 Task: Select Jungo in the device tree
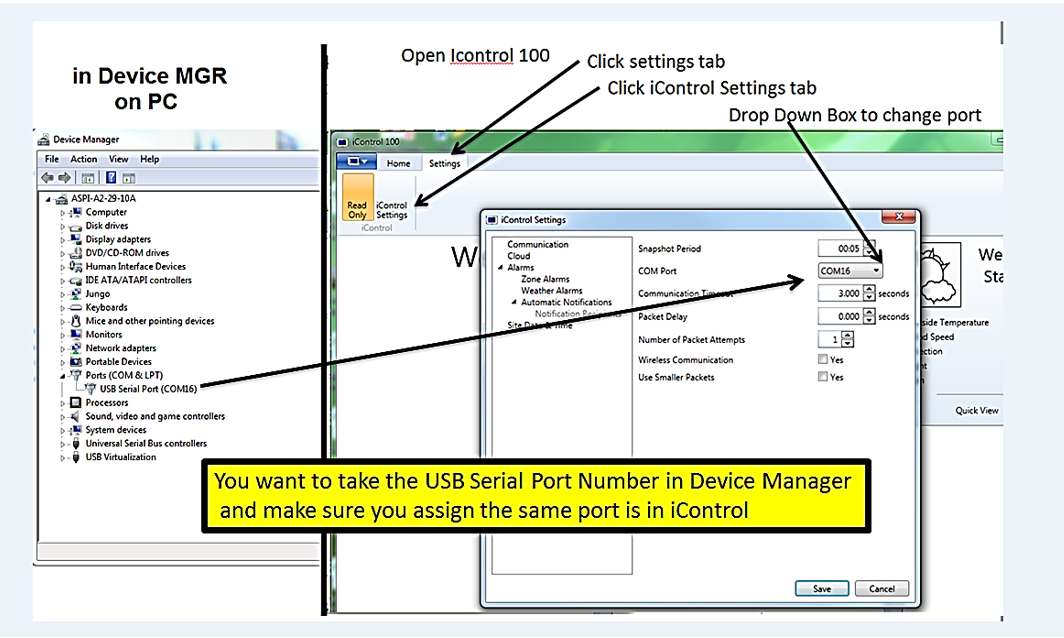97,294
